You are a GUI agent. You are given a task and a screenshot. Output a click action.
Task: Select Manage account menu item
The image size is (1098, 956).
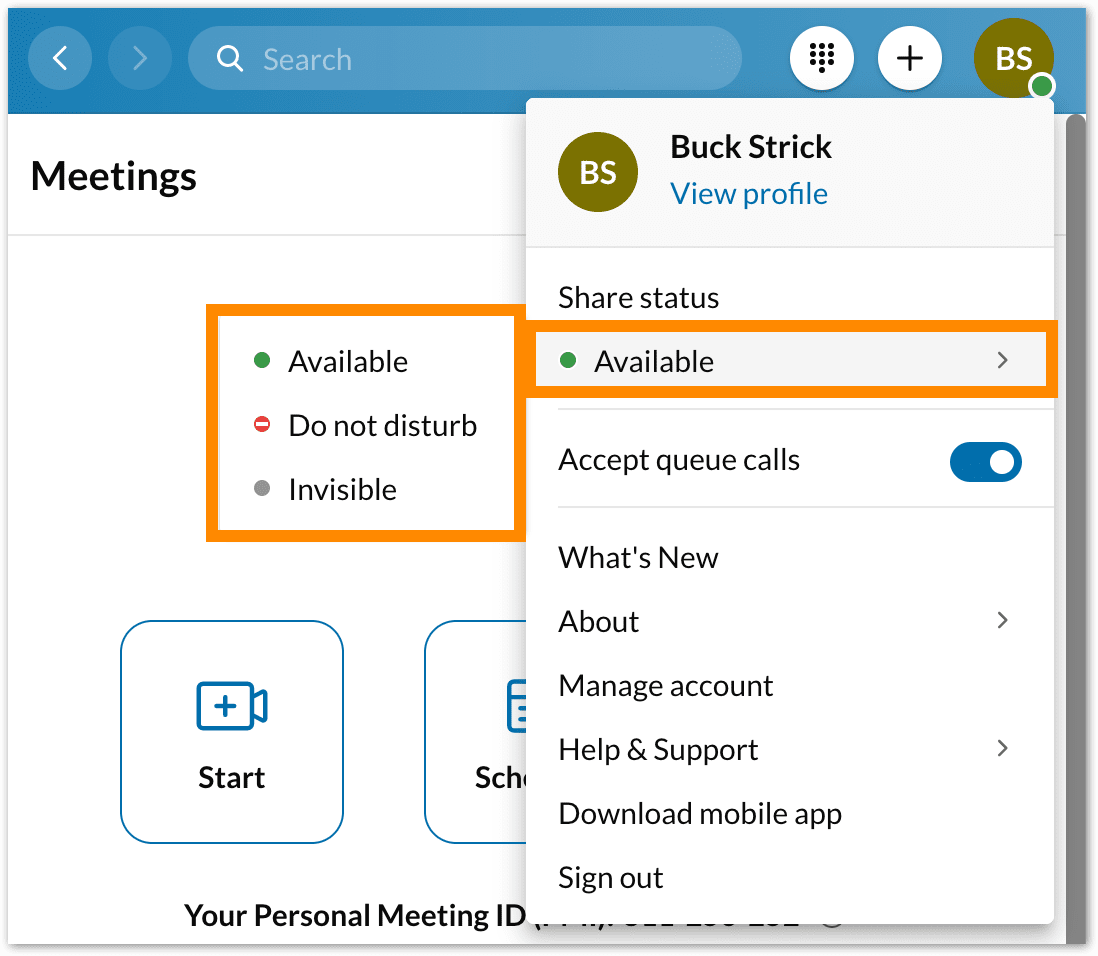click(666, 686)
